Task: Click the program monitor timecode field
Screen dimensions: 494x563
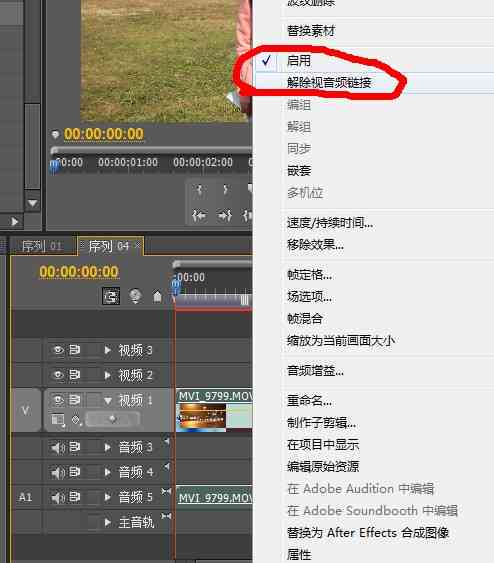Action: point(104,134)
